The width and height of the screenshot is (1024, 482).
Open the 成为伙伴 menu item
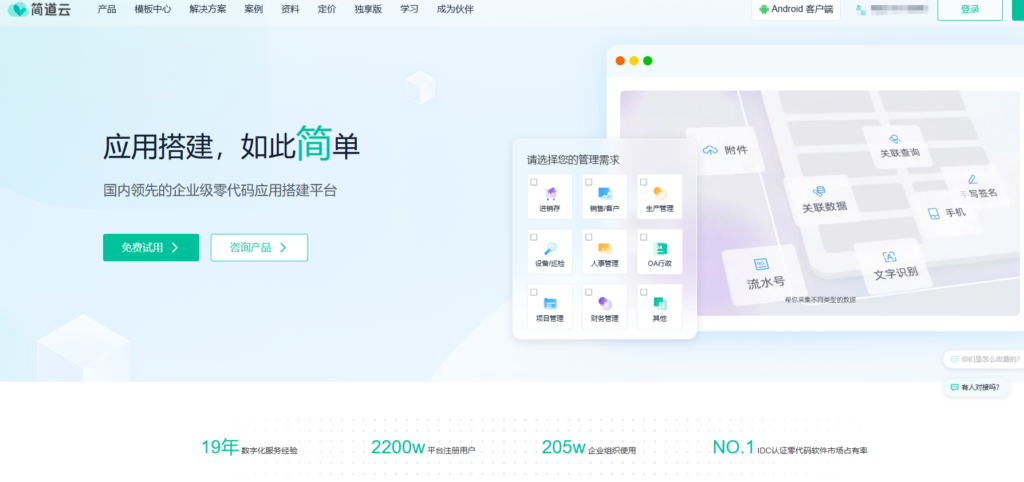(455, 9)
